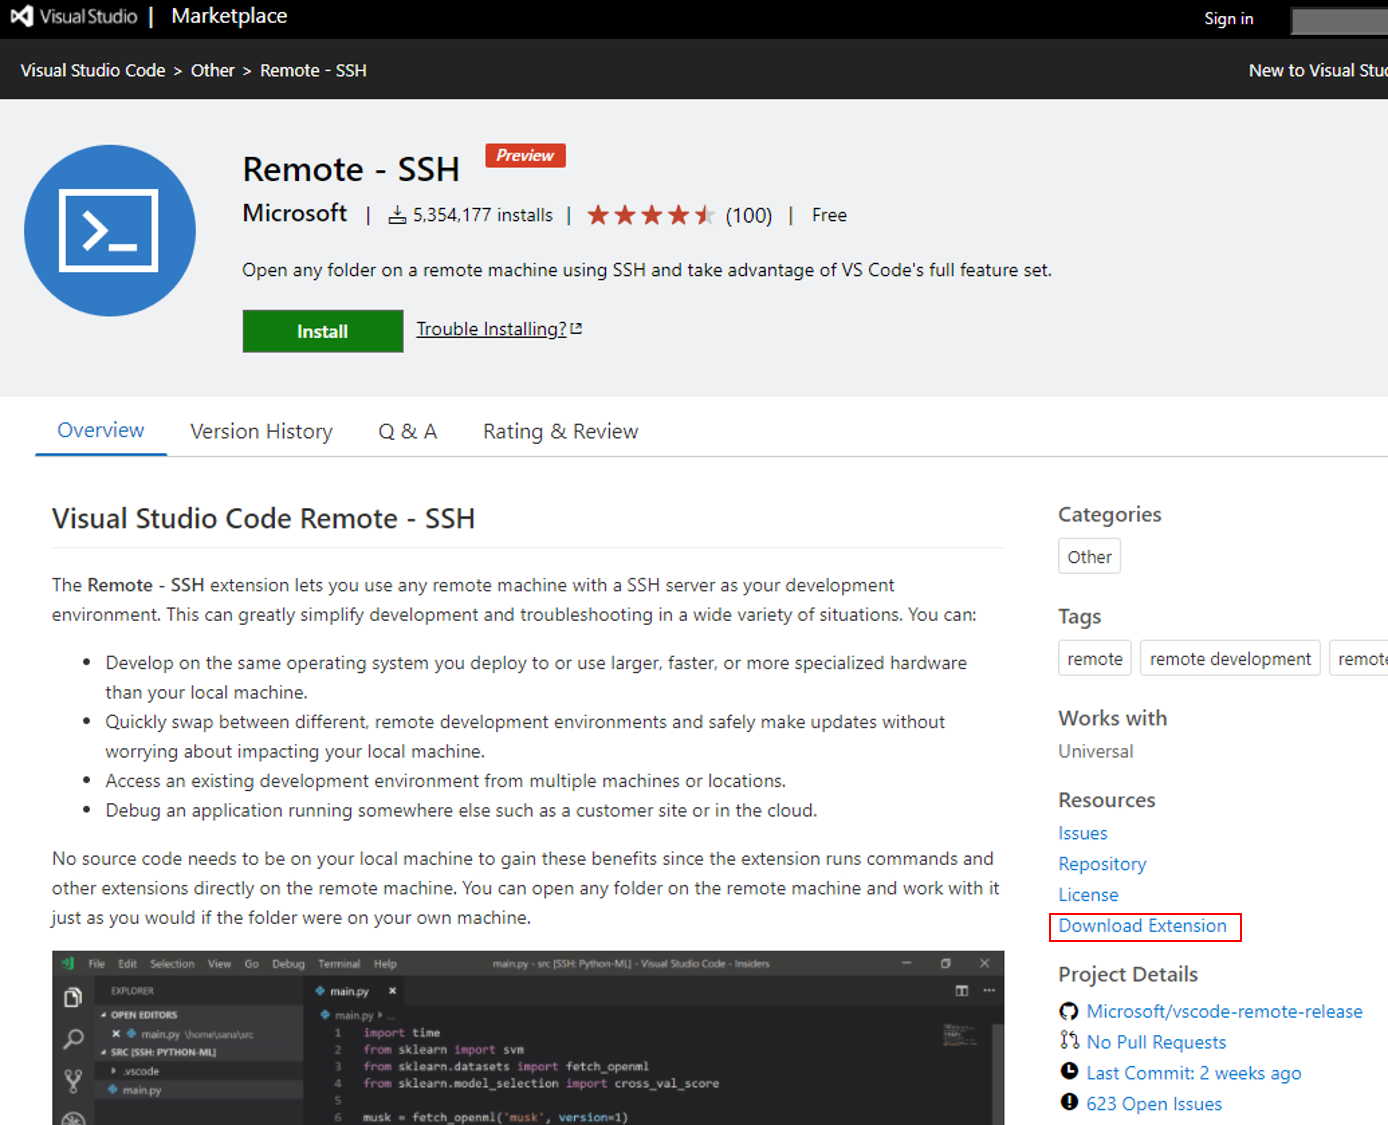Open the License resource link
Image resolution: width=1388 pixels, height=1125 pixels.
pos(1088,895)
